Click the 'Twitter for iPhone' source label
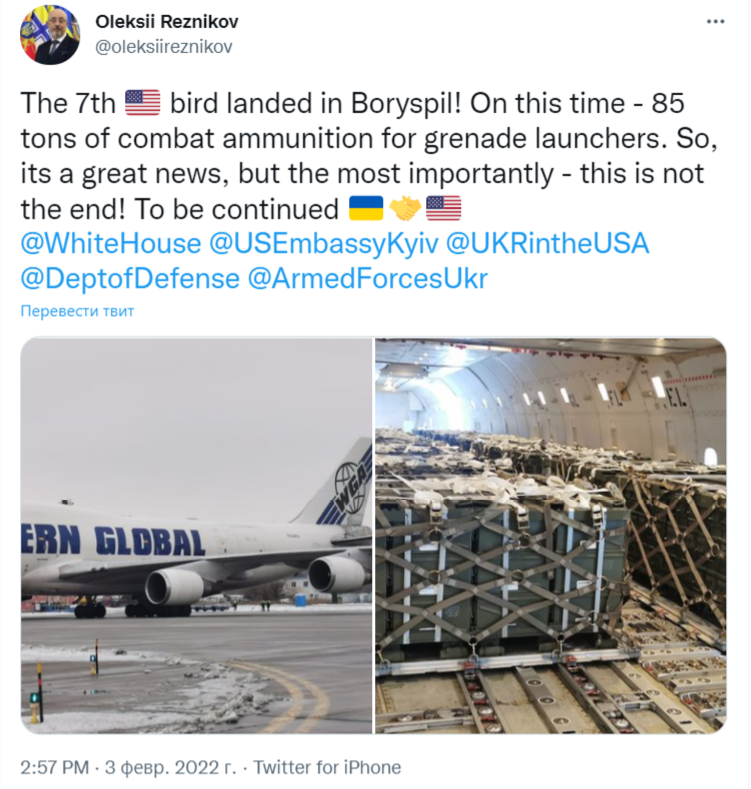Screen dimensions: 751x789 click(327, 767)
